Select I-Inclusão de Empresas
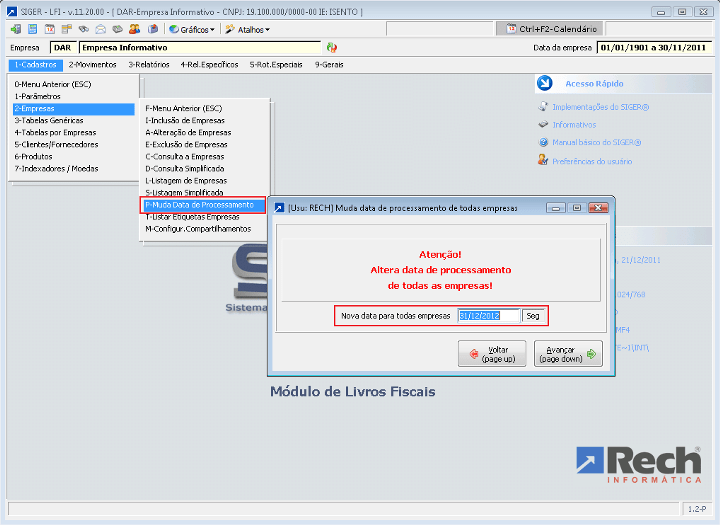 point(204,120)
